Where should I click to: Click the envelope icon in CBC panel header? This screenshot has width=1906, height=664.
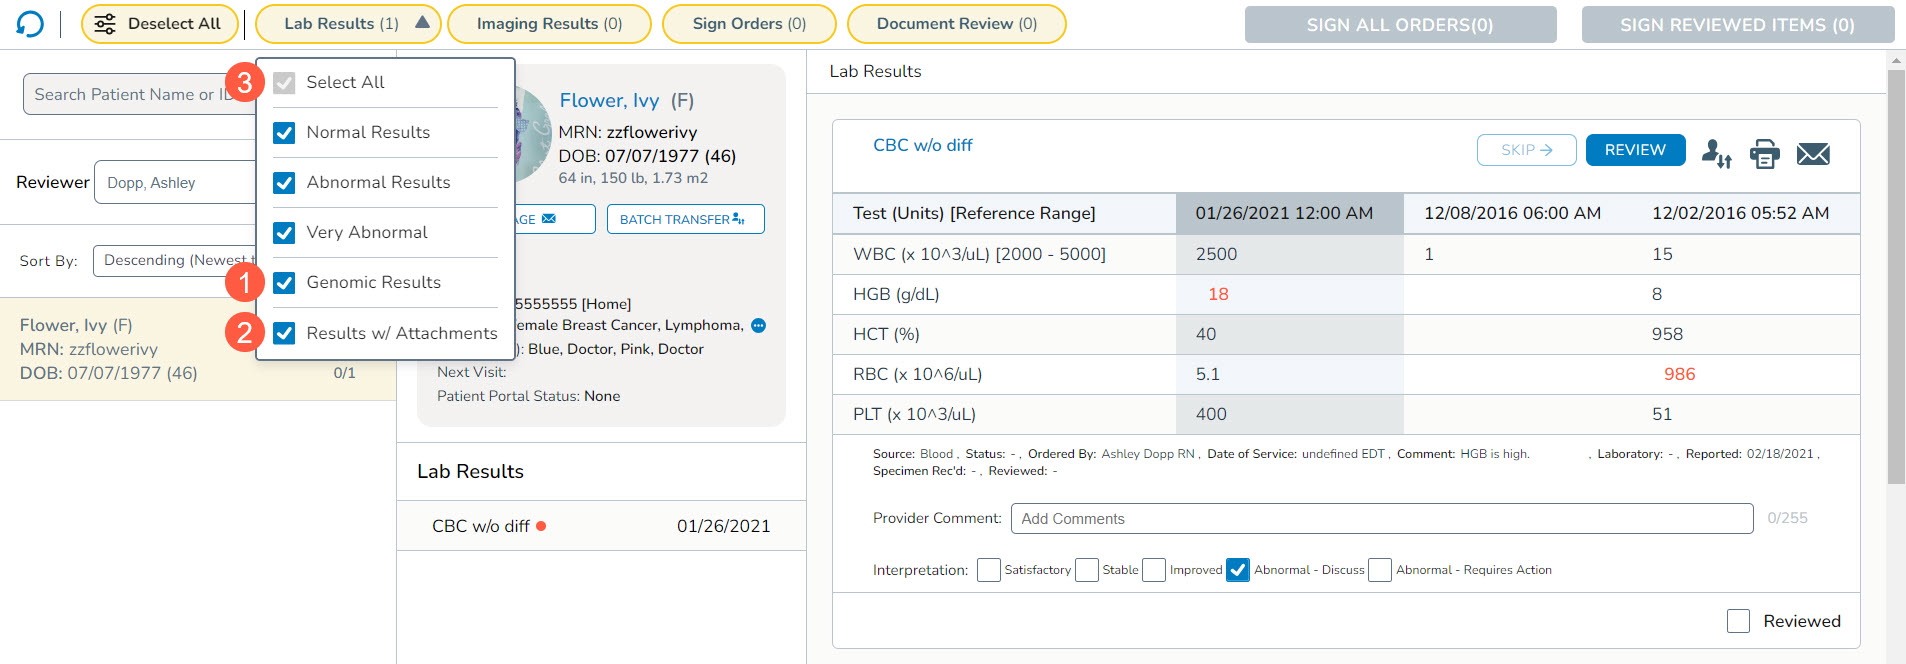(x=1812, y=153)
